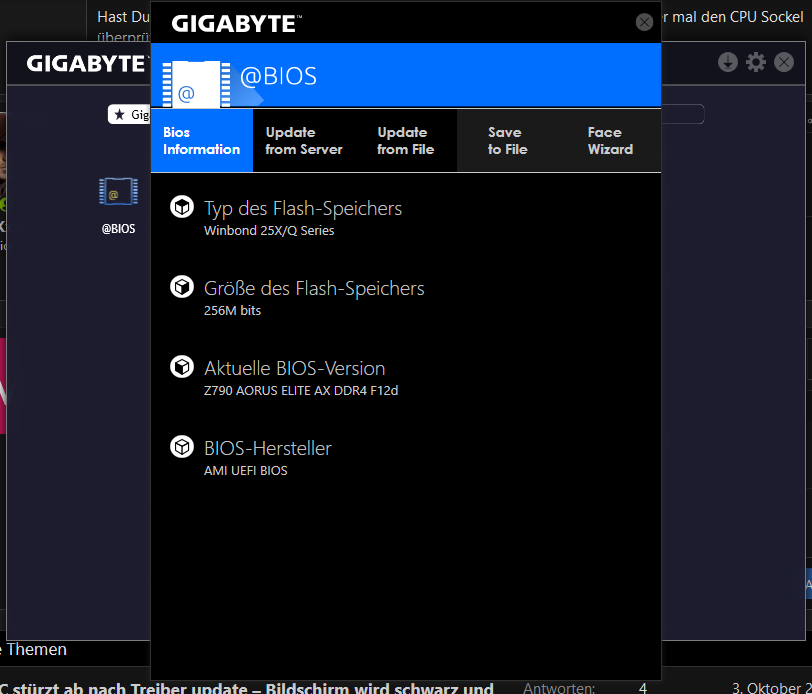Select the Winbond 25X/Q Series text
Image resolution: width=812 pixels, height=694 pixels.
click(x=269, y=230)
